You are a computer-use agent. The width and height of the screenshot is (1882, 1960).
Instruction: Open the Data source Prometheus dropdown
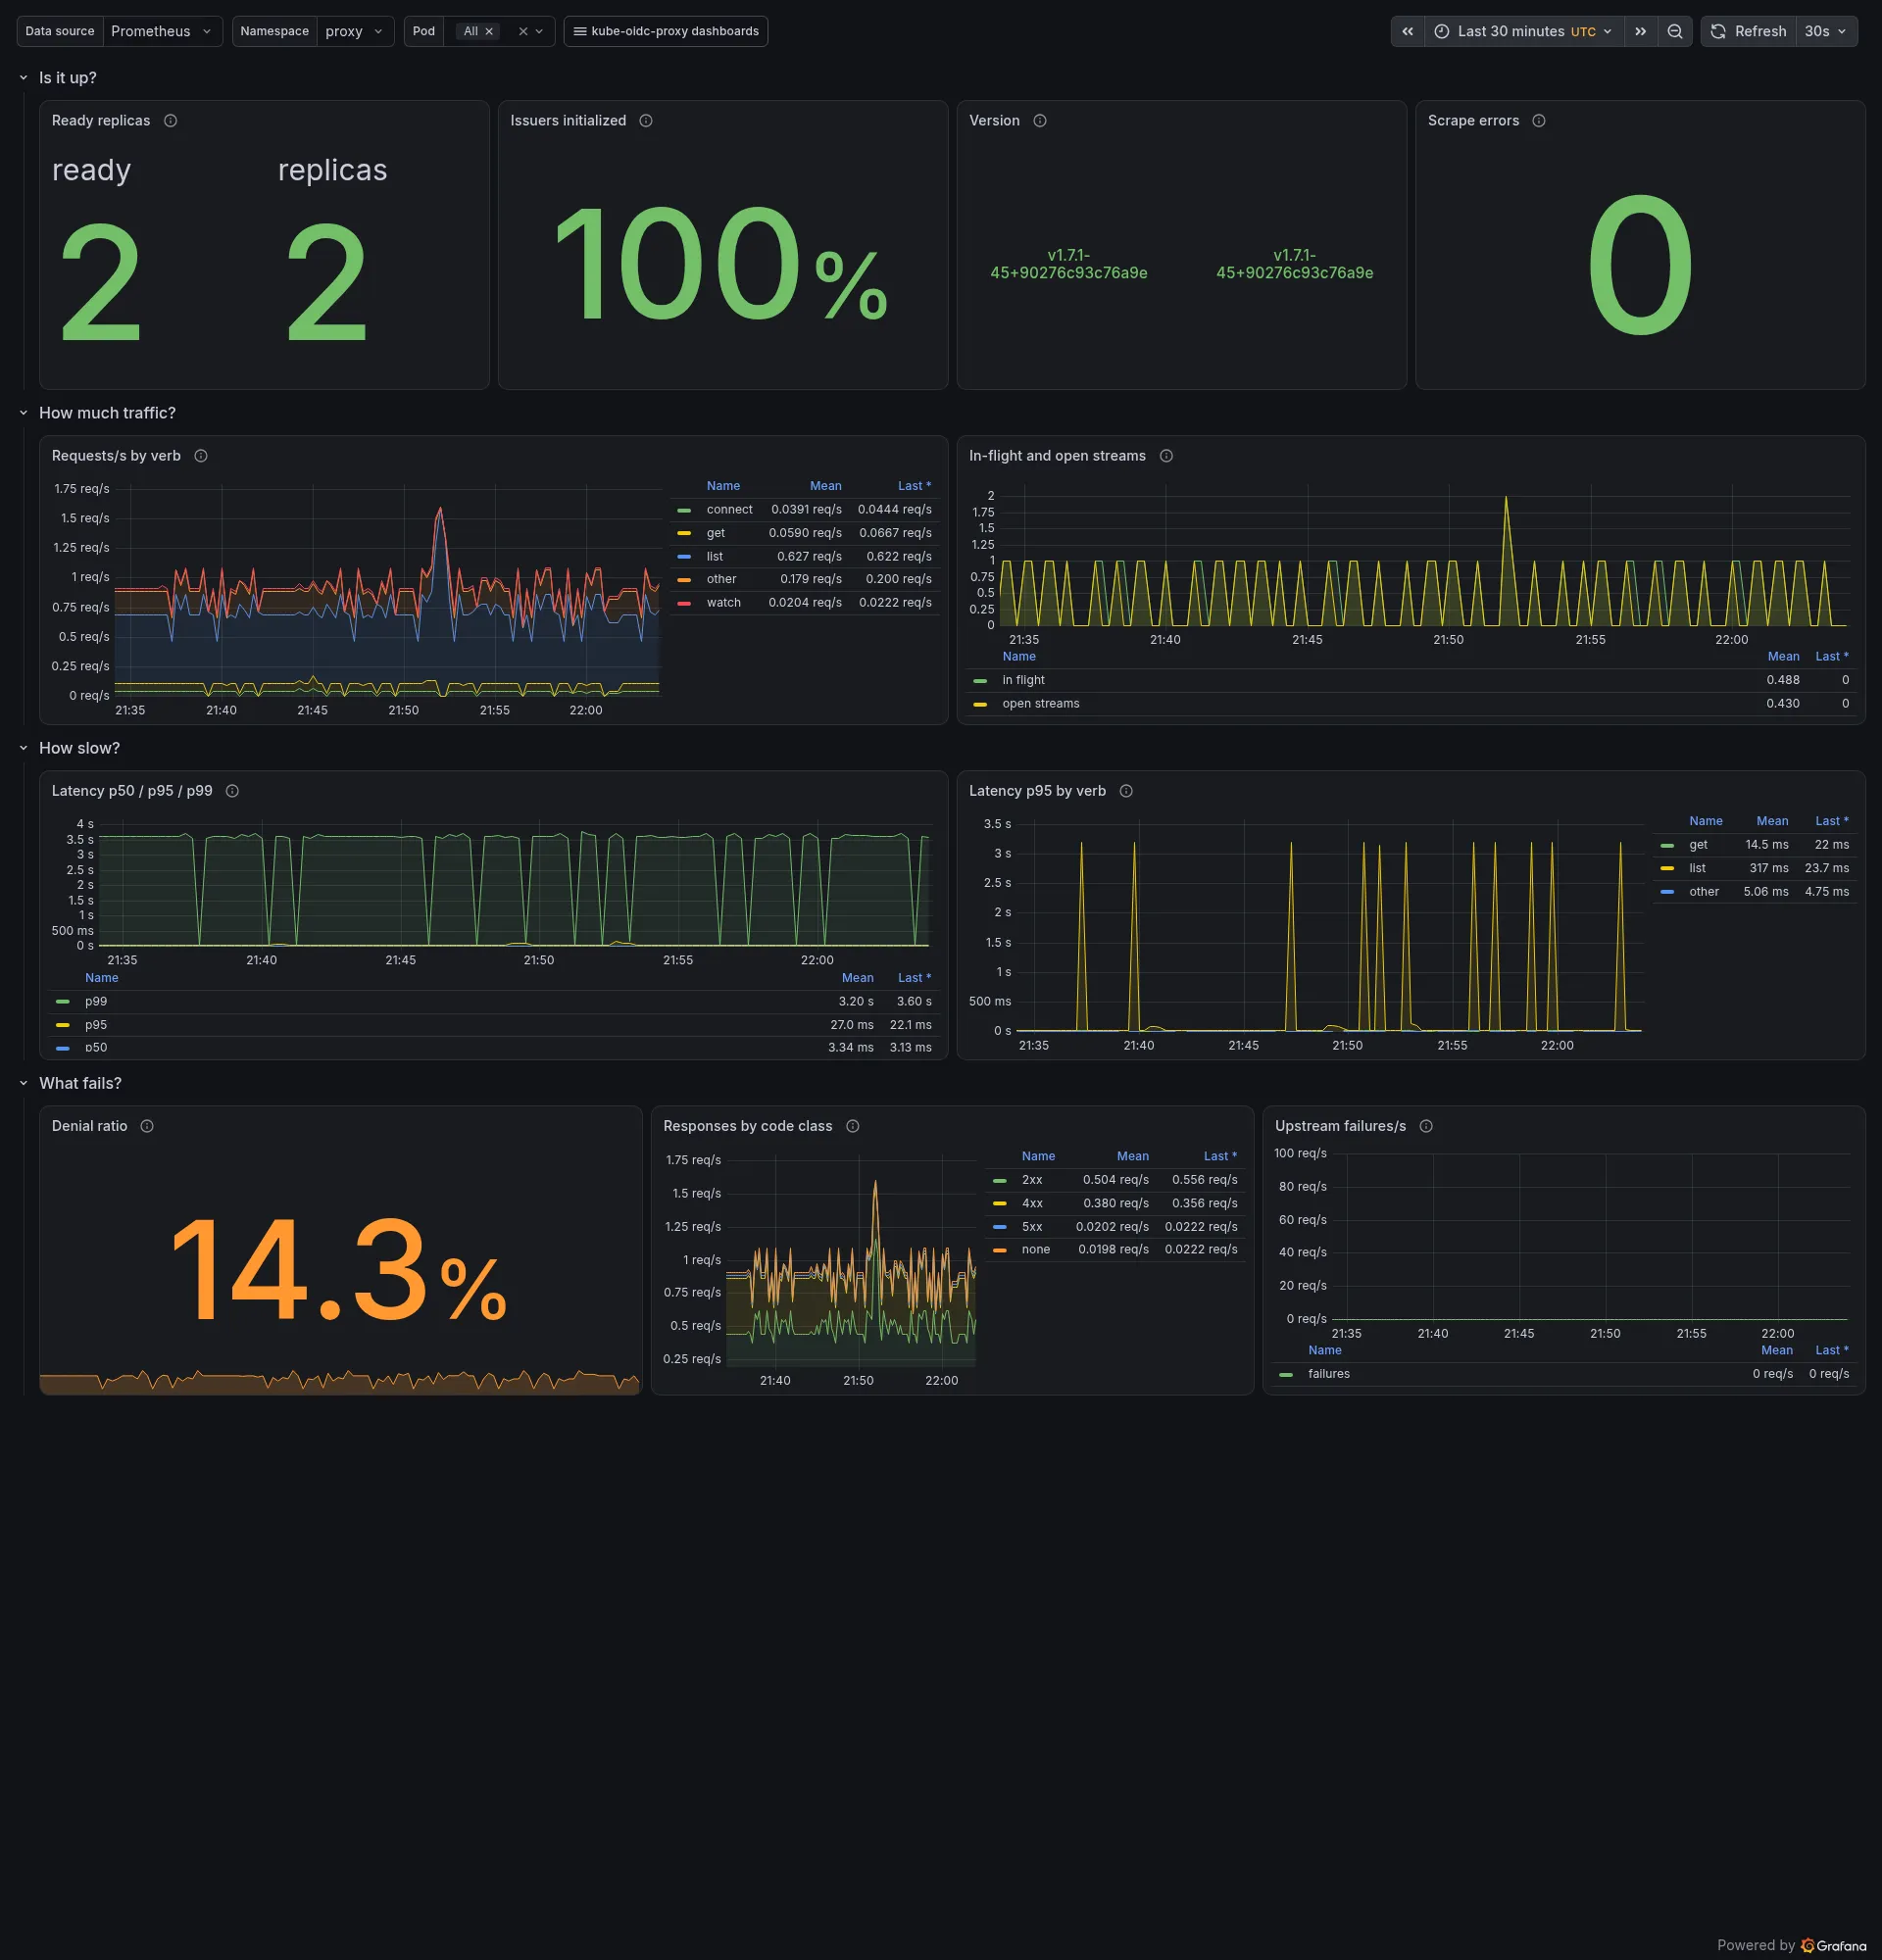pos(162,31)
